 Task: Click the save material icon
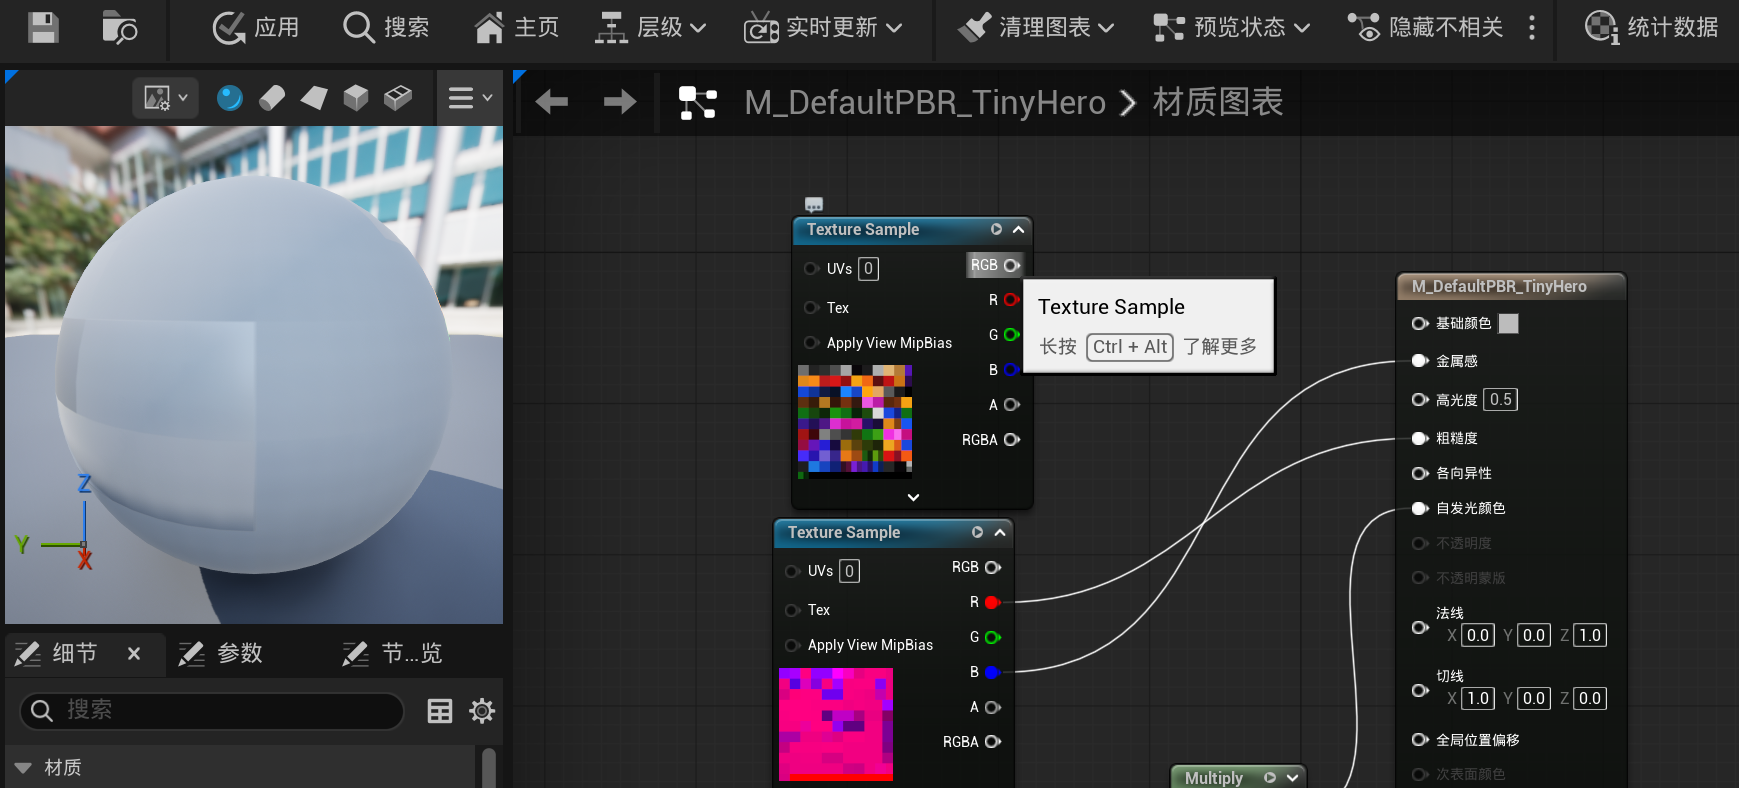click(43, 27)
